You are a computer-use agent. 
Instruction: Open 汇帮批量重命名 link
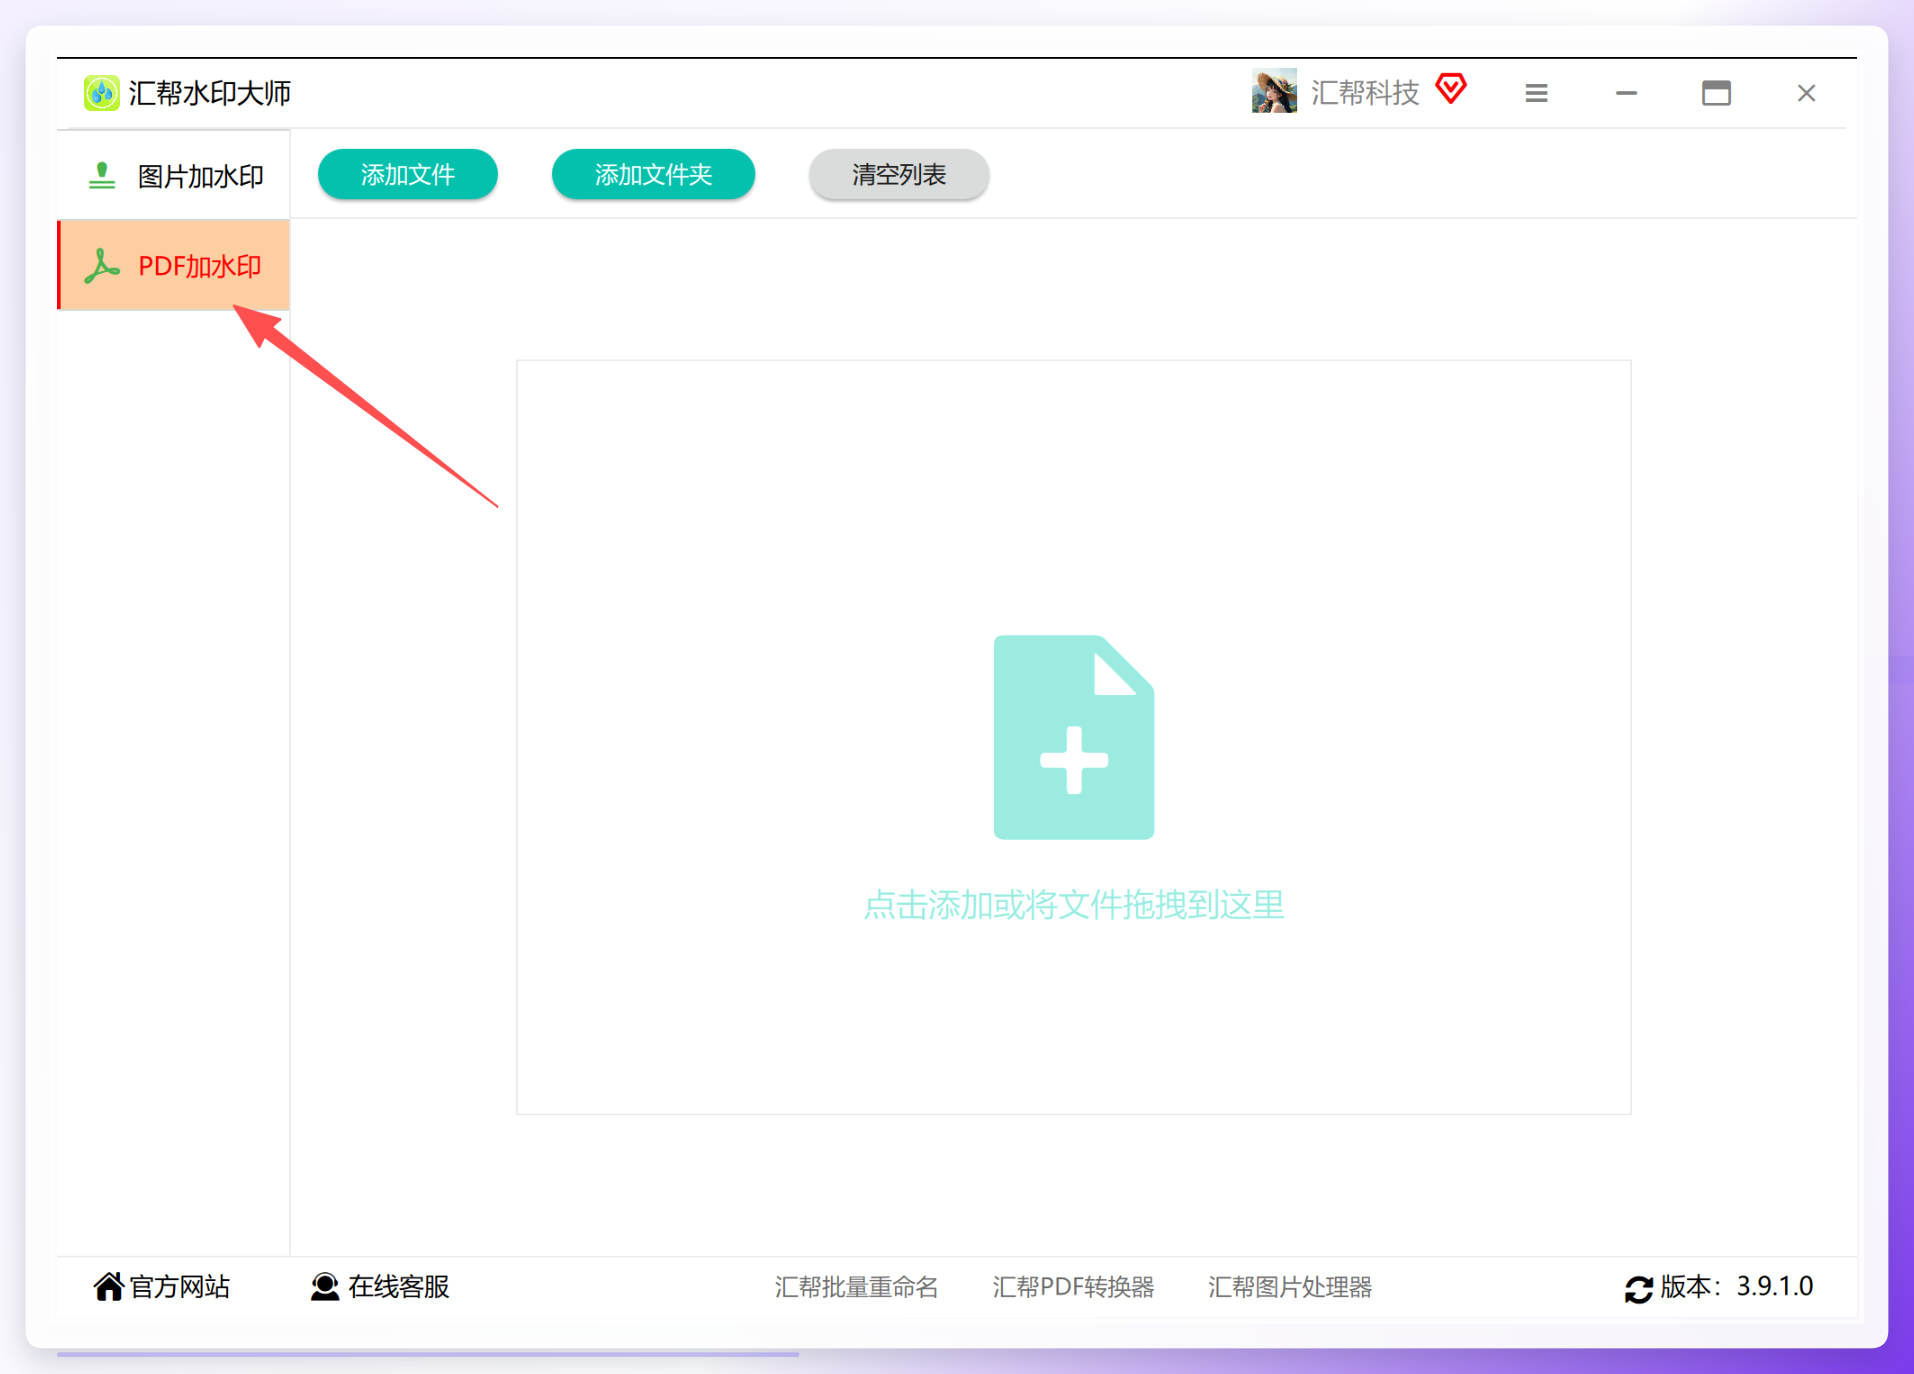[857, 1287]
